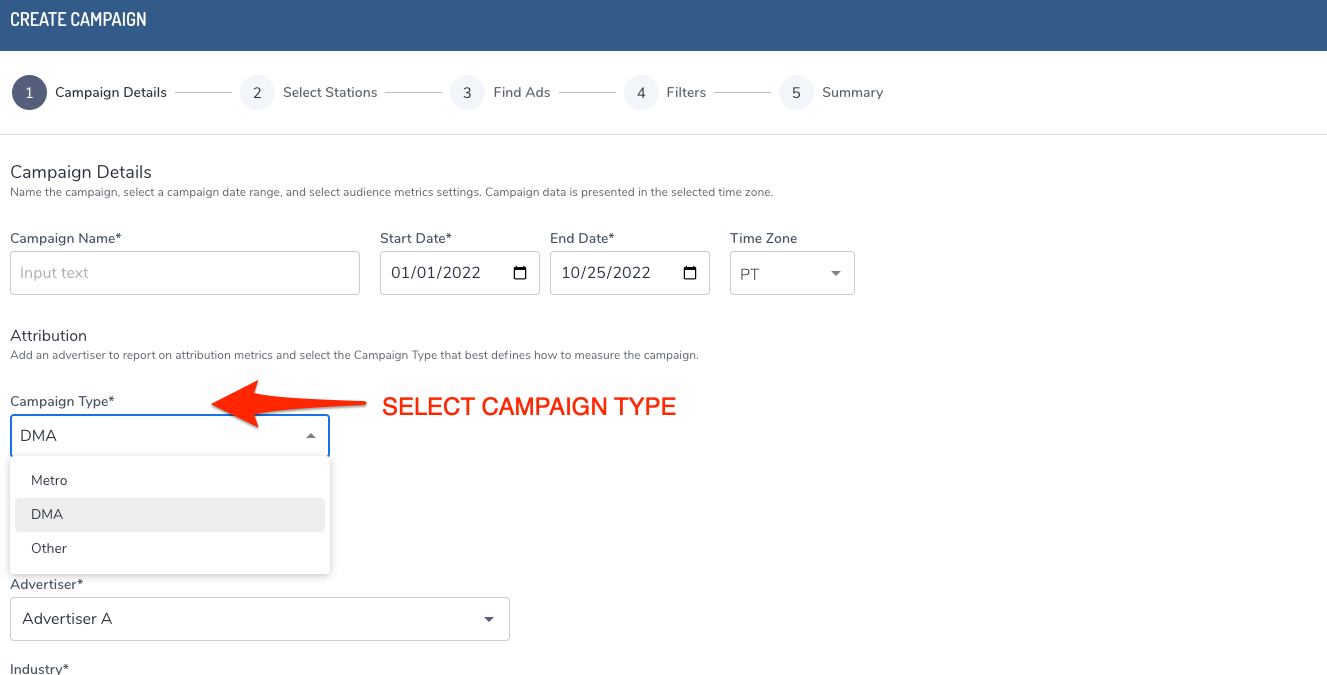
Task: Click the step 2 Select Stations circle
Action: [257, 92]
